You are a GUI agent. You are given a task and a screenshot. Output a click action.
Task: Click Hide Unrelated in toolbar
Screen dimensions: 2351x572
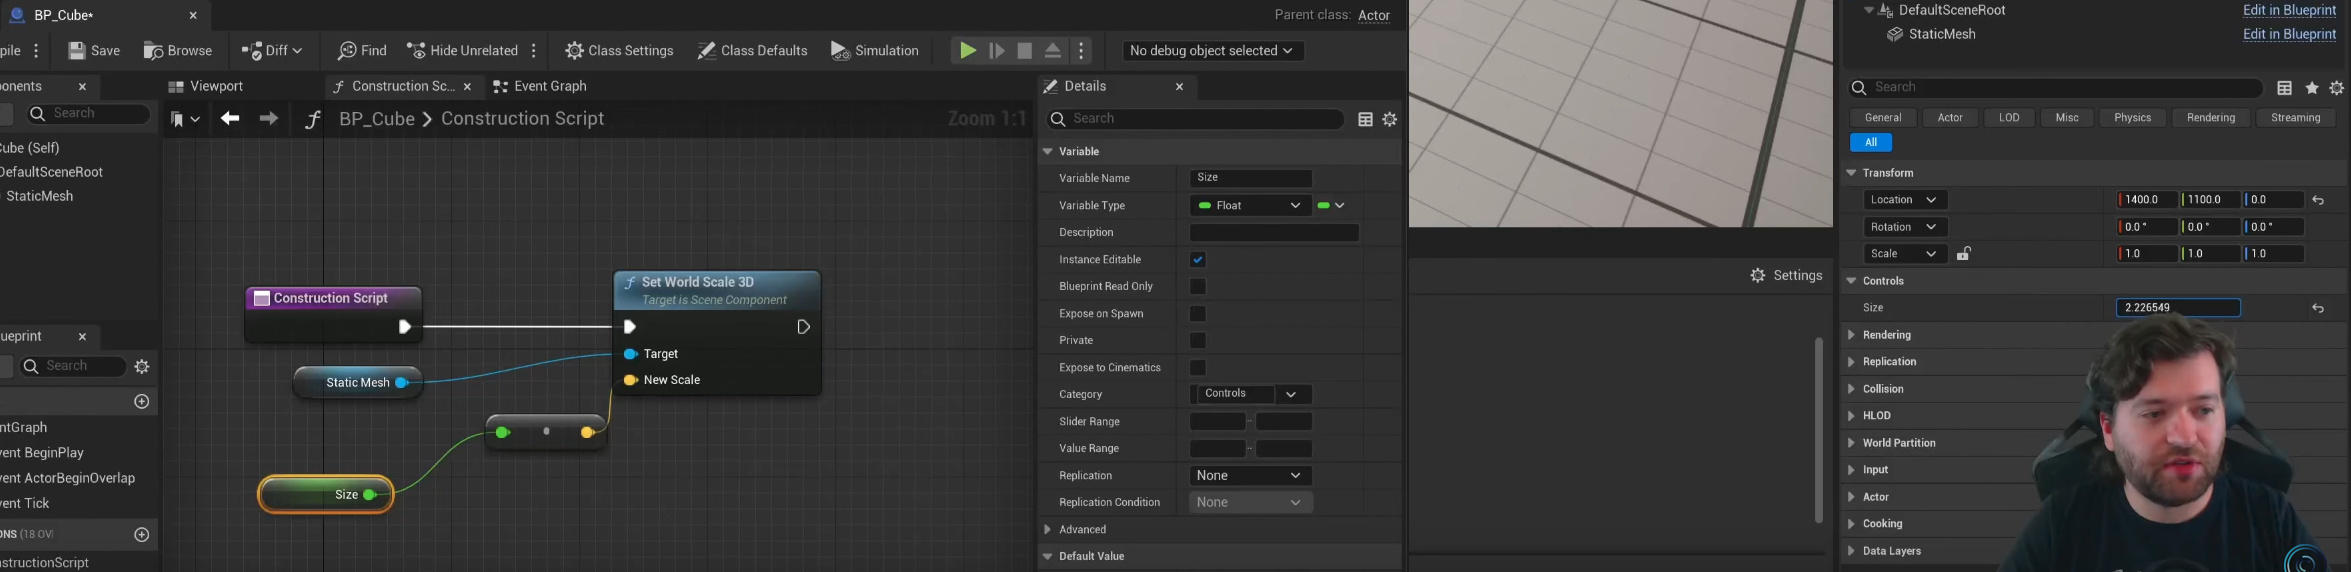[462, 51]
